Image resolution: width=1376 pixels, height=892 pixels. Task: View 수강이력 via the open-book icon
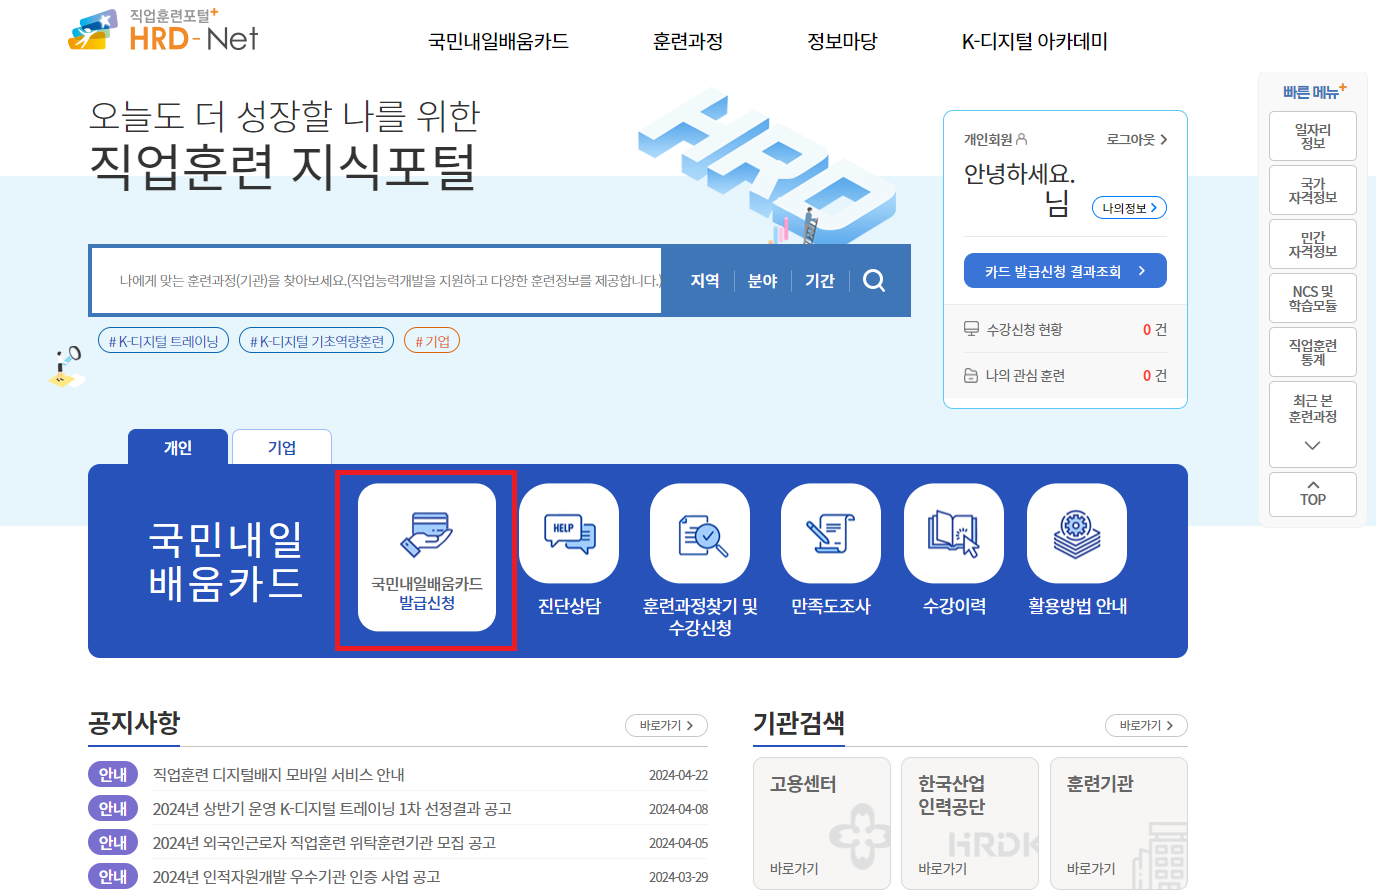(953, 533)
